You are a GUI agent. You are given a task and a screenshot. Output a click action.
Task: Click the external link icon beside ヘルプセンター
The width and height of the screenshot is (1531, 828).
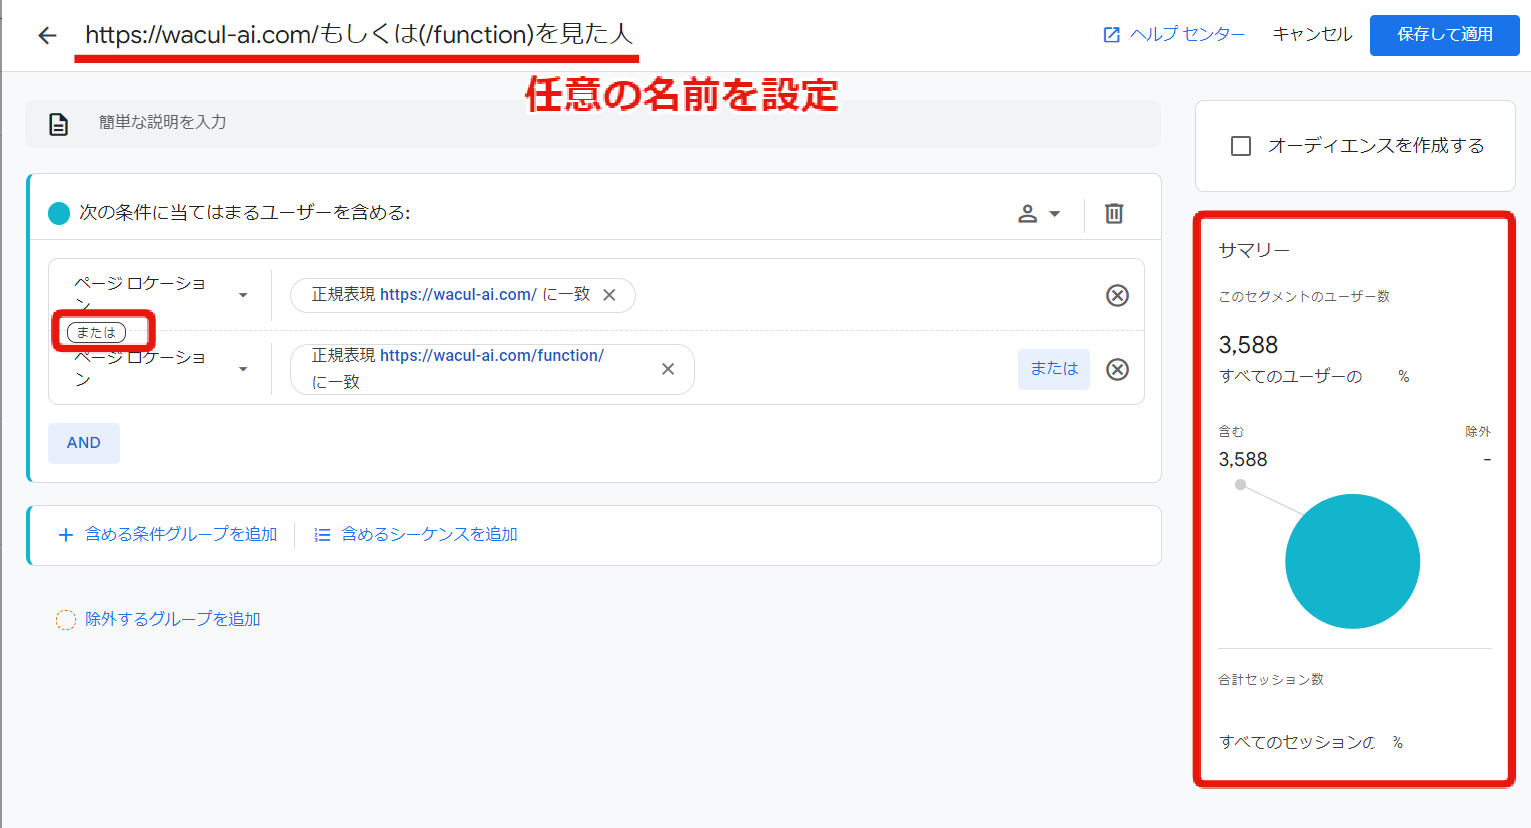(1110, 34)
